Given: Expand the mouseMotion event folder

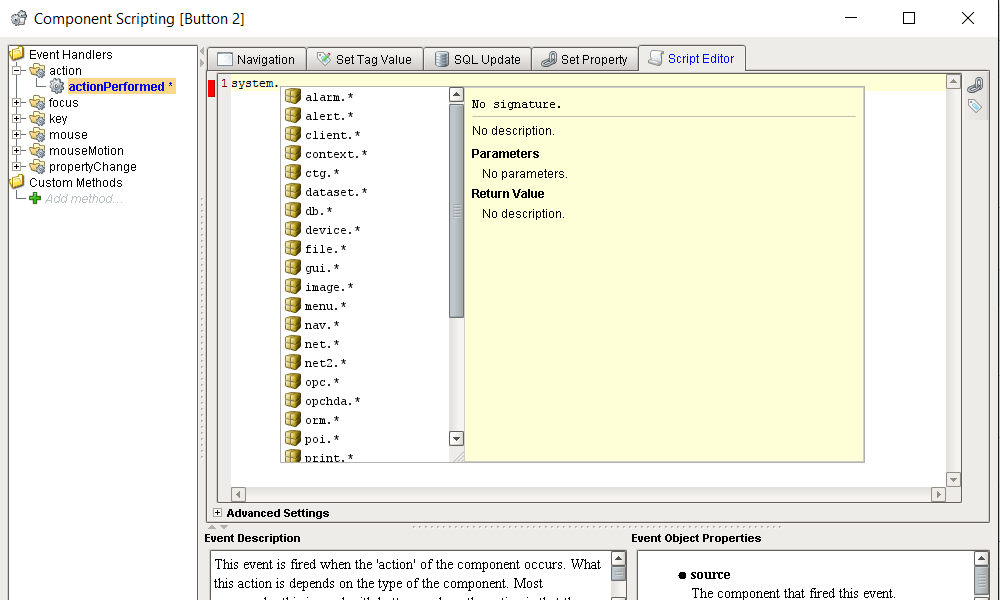Looking at the screenshot, I should click(17, 150).
